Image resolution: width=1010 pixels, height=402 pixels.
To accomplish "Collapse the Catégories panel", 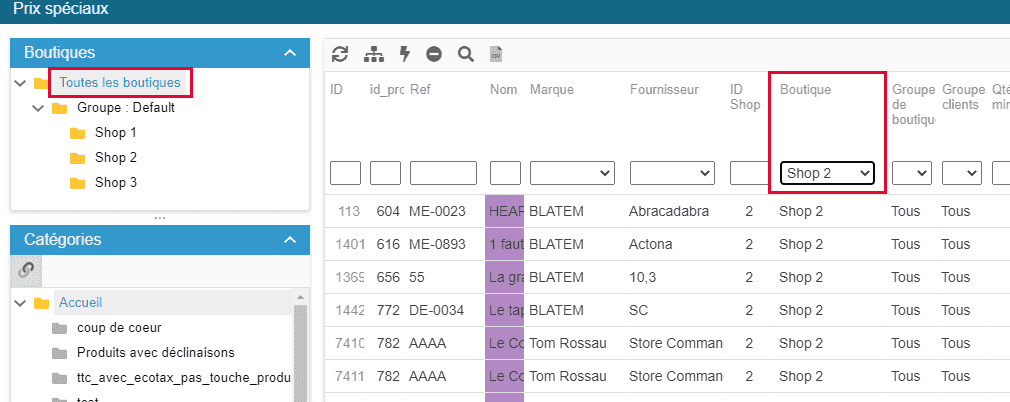I will tap(290, 240).
